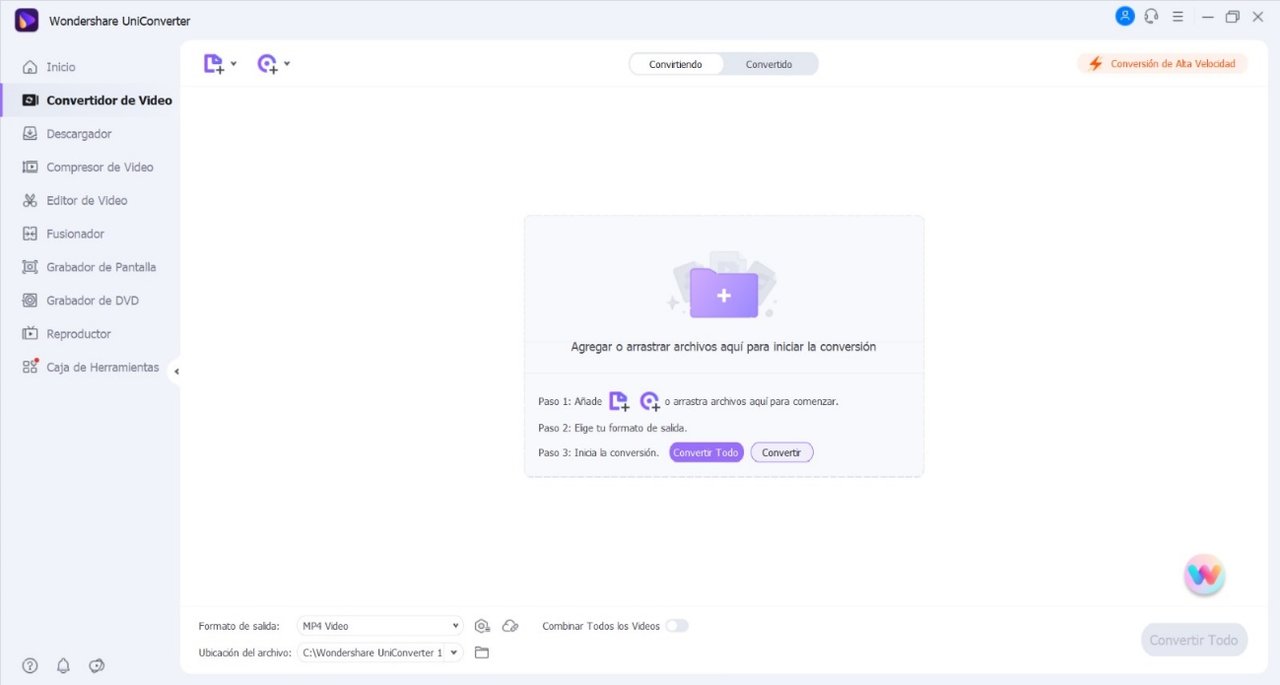Viewport: 1280px width, 685px height.
Task: Toggle Combinar Todos los Videos switch
Action: (x=677, y=626)
